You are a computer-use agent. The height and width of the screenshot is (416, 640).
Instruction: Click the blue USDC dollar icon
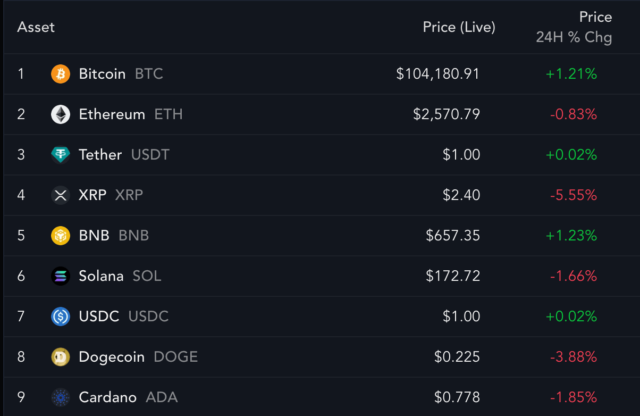click(x=60, y=316)
